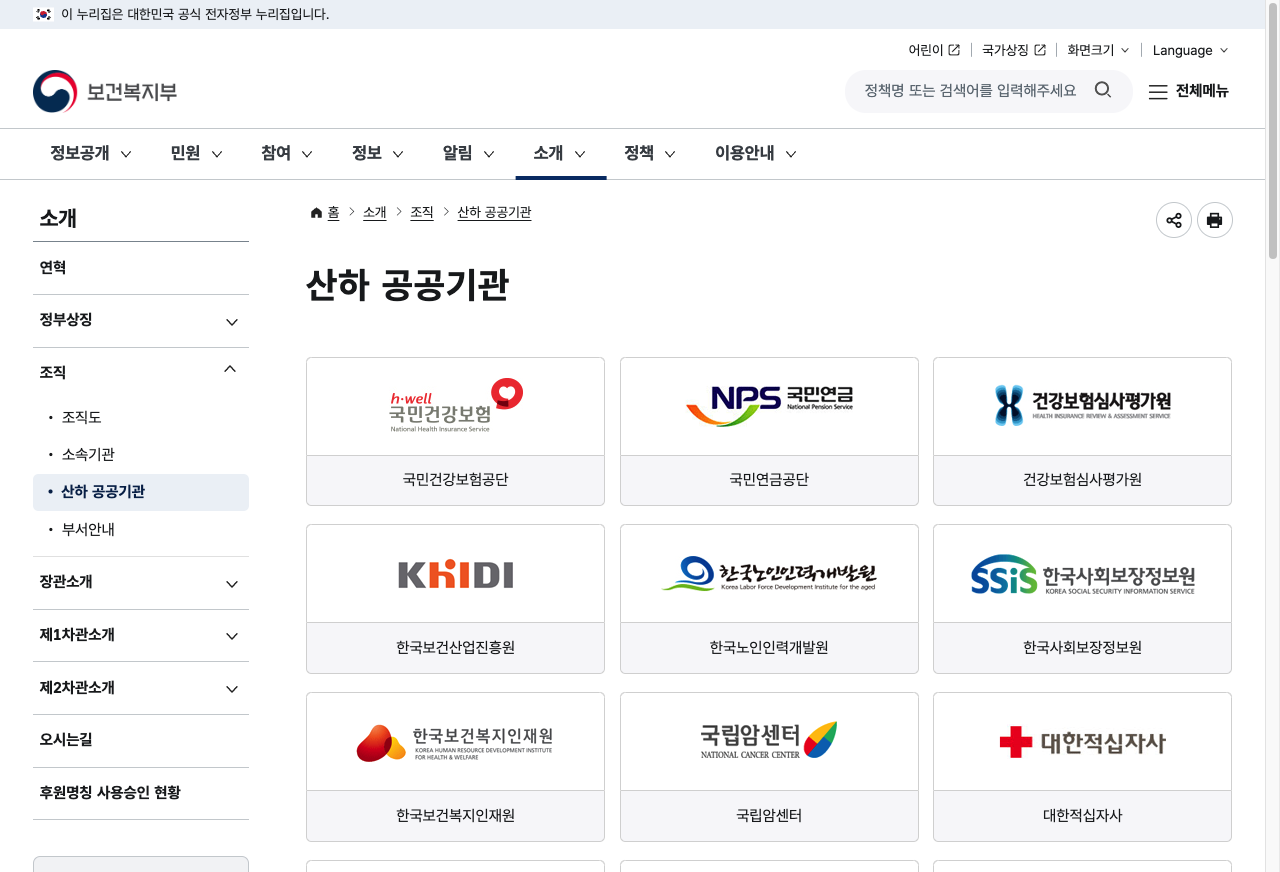The height and width of the screenshot is (872, 1280).
Task: Click the 국립암센터 card label
Action: click(769, 816)
